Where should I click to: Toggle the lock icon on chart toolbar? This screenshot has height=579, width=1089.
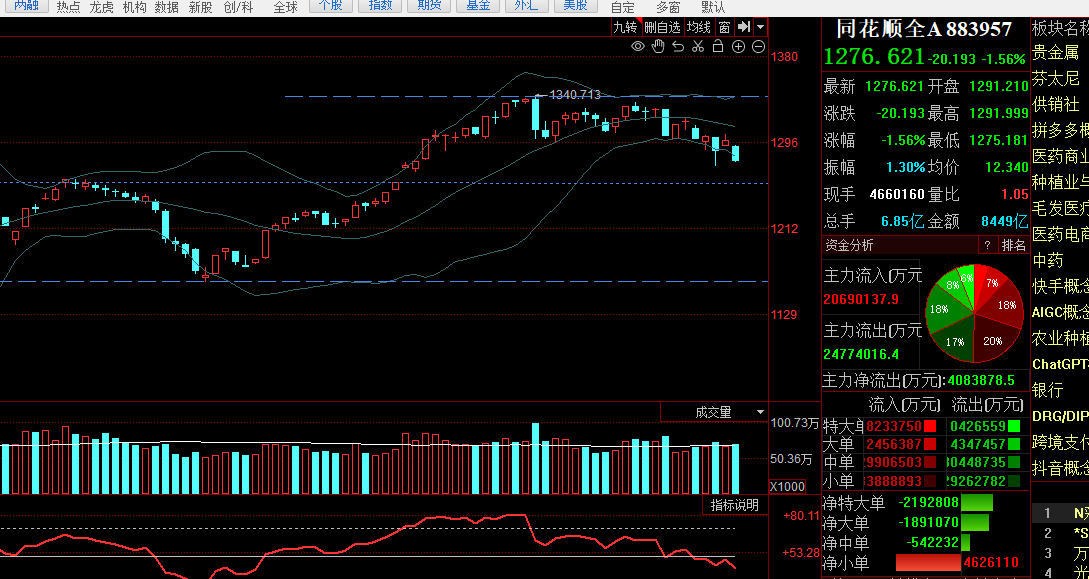(x=718, y=47)
